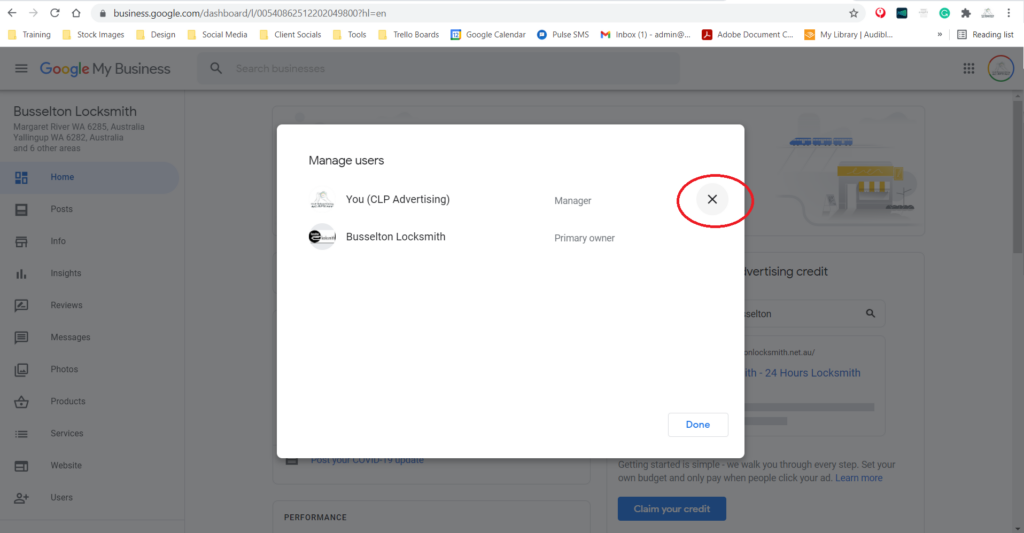Click the Reviews icon in sidebar

point(21,305)
